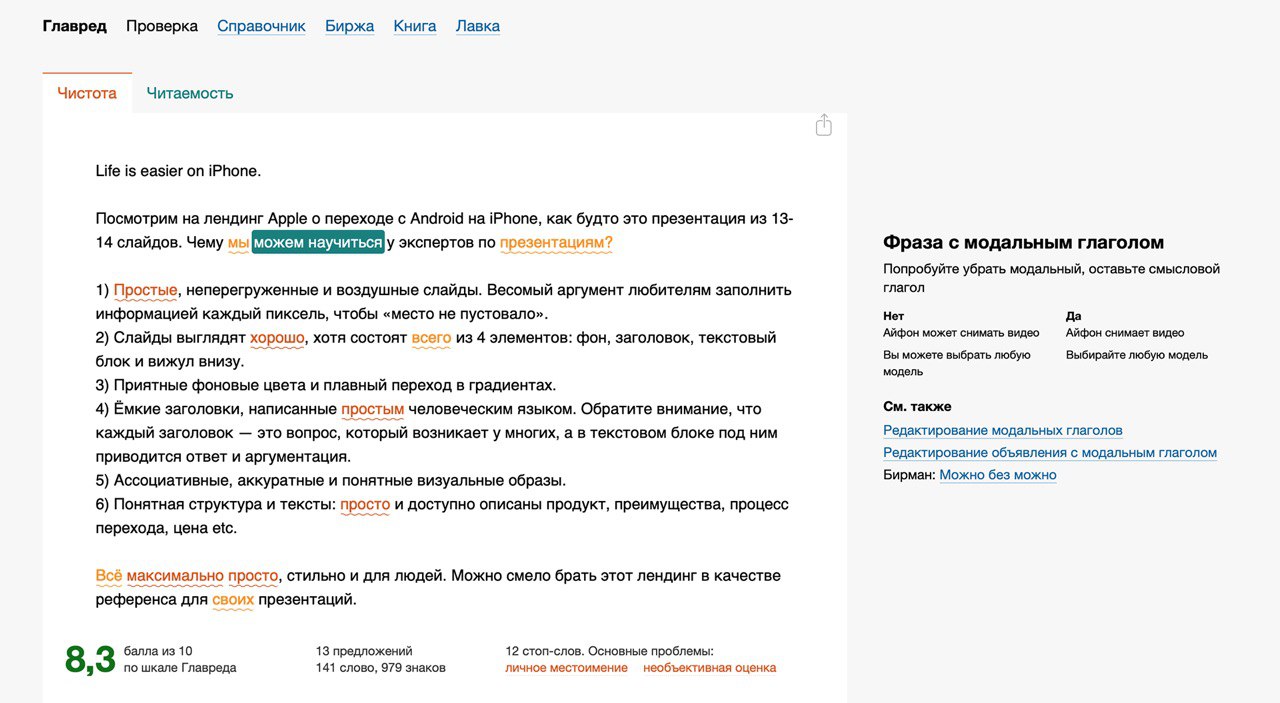Click the highlighted phrase можем научиться
Viewport: 1280px width, 703px height.
click(318, 242)
